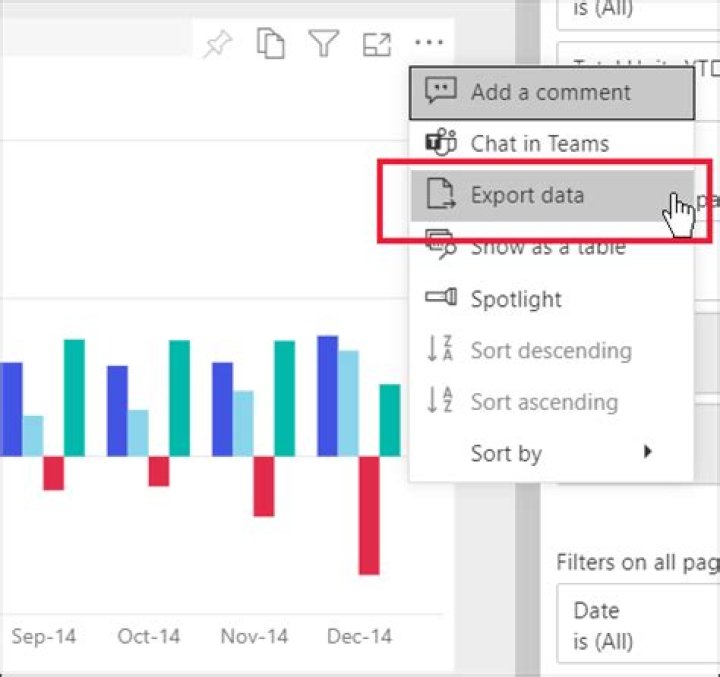Image resolution: width=720 pixels, height=677 pixels.
Task: Expand the Sort by submenu arrow
Action: click(647, 451)
